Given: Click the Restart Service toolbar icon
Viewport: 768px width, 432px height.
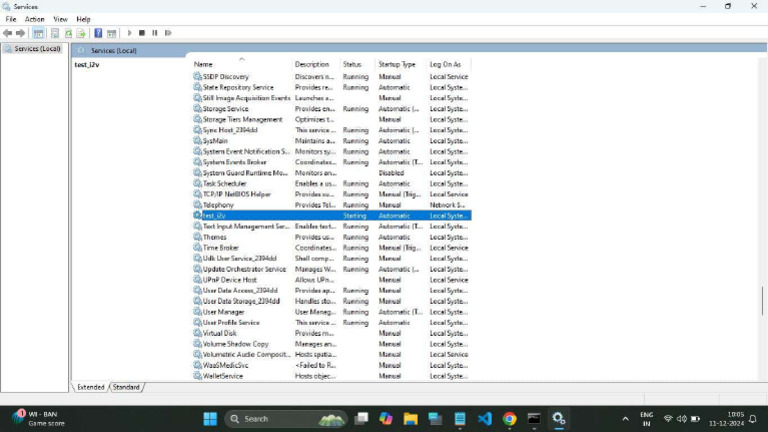Looking at the screenshot, I should pyautogui.click(x=168, y=33).
